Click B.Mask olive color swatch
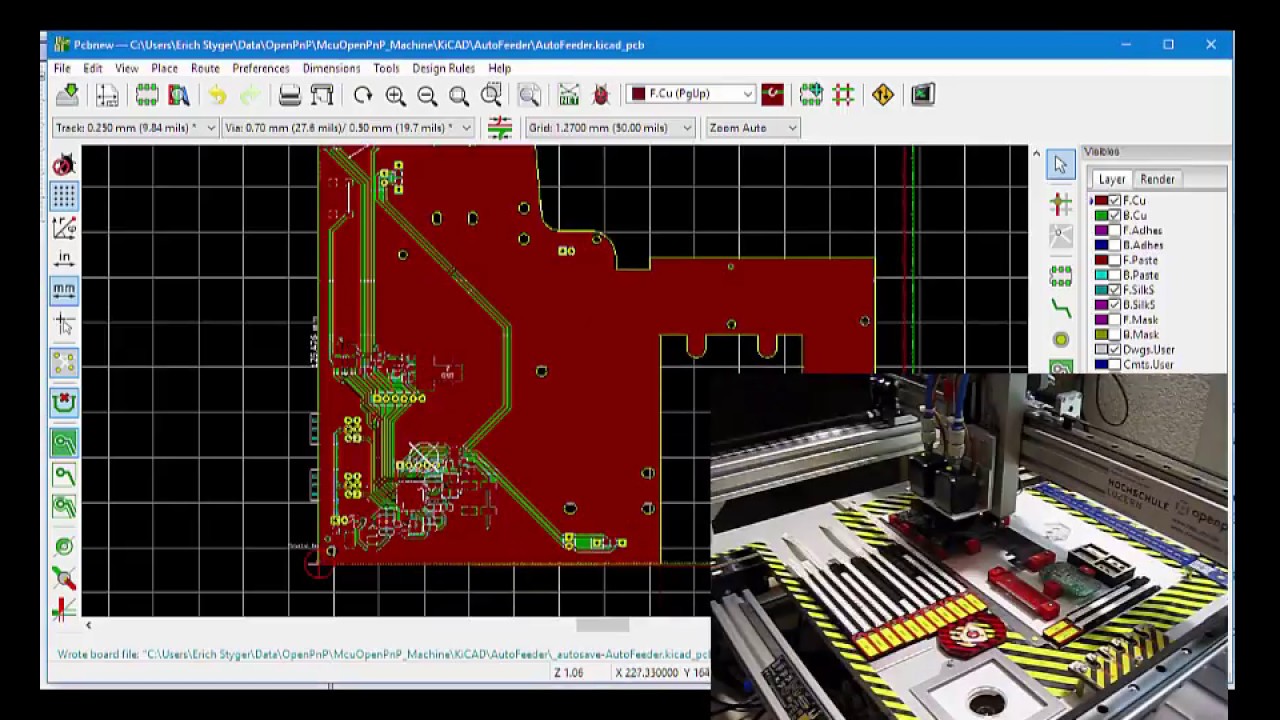This screenshot has width=1280, height=720. coord(1101,335)
